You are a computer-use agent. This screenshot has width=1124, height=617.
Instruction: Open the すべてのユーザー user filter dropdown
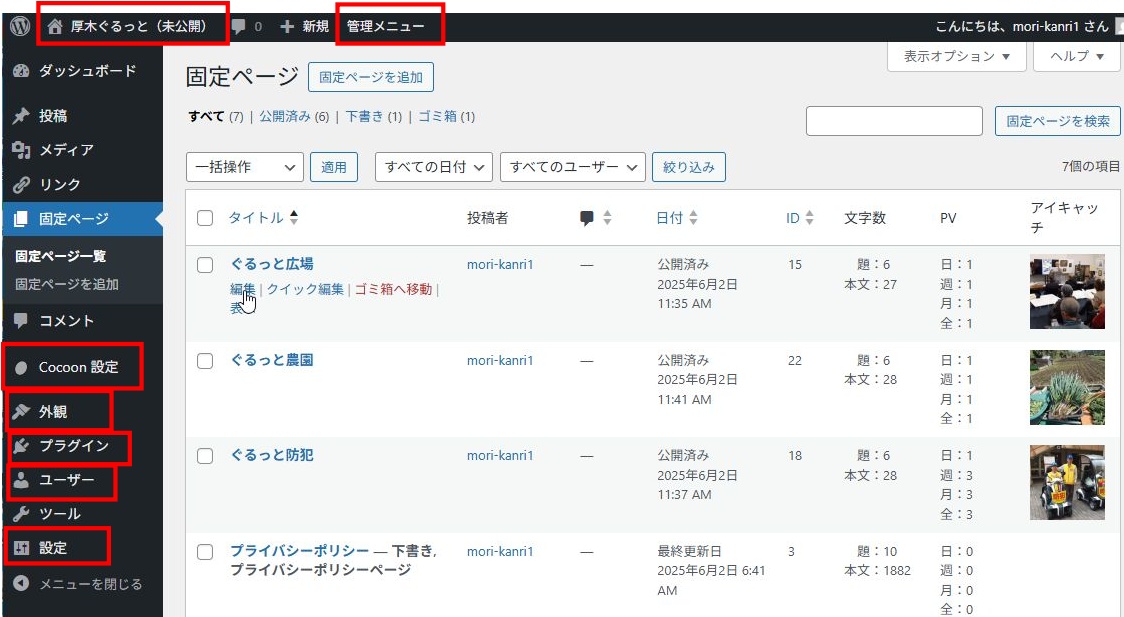572,167
